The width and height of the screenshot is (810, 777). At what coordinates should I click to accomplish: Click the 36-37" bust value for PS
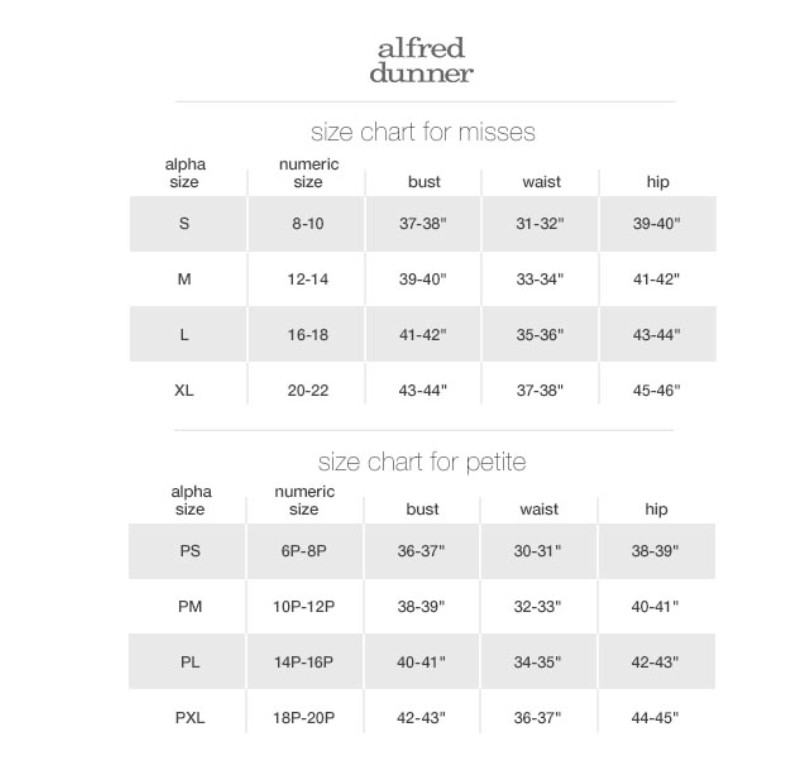(422, 551)
